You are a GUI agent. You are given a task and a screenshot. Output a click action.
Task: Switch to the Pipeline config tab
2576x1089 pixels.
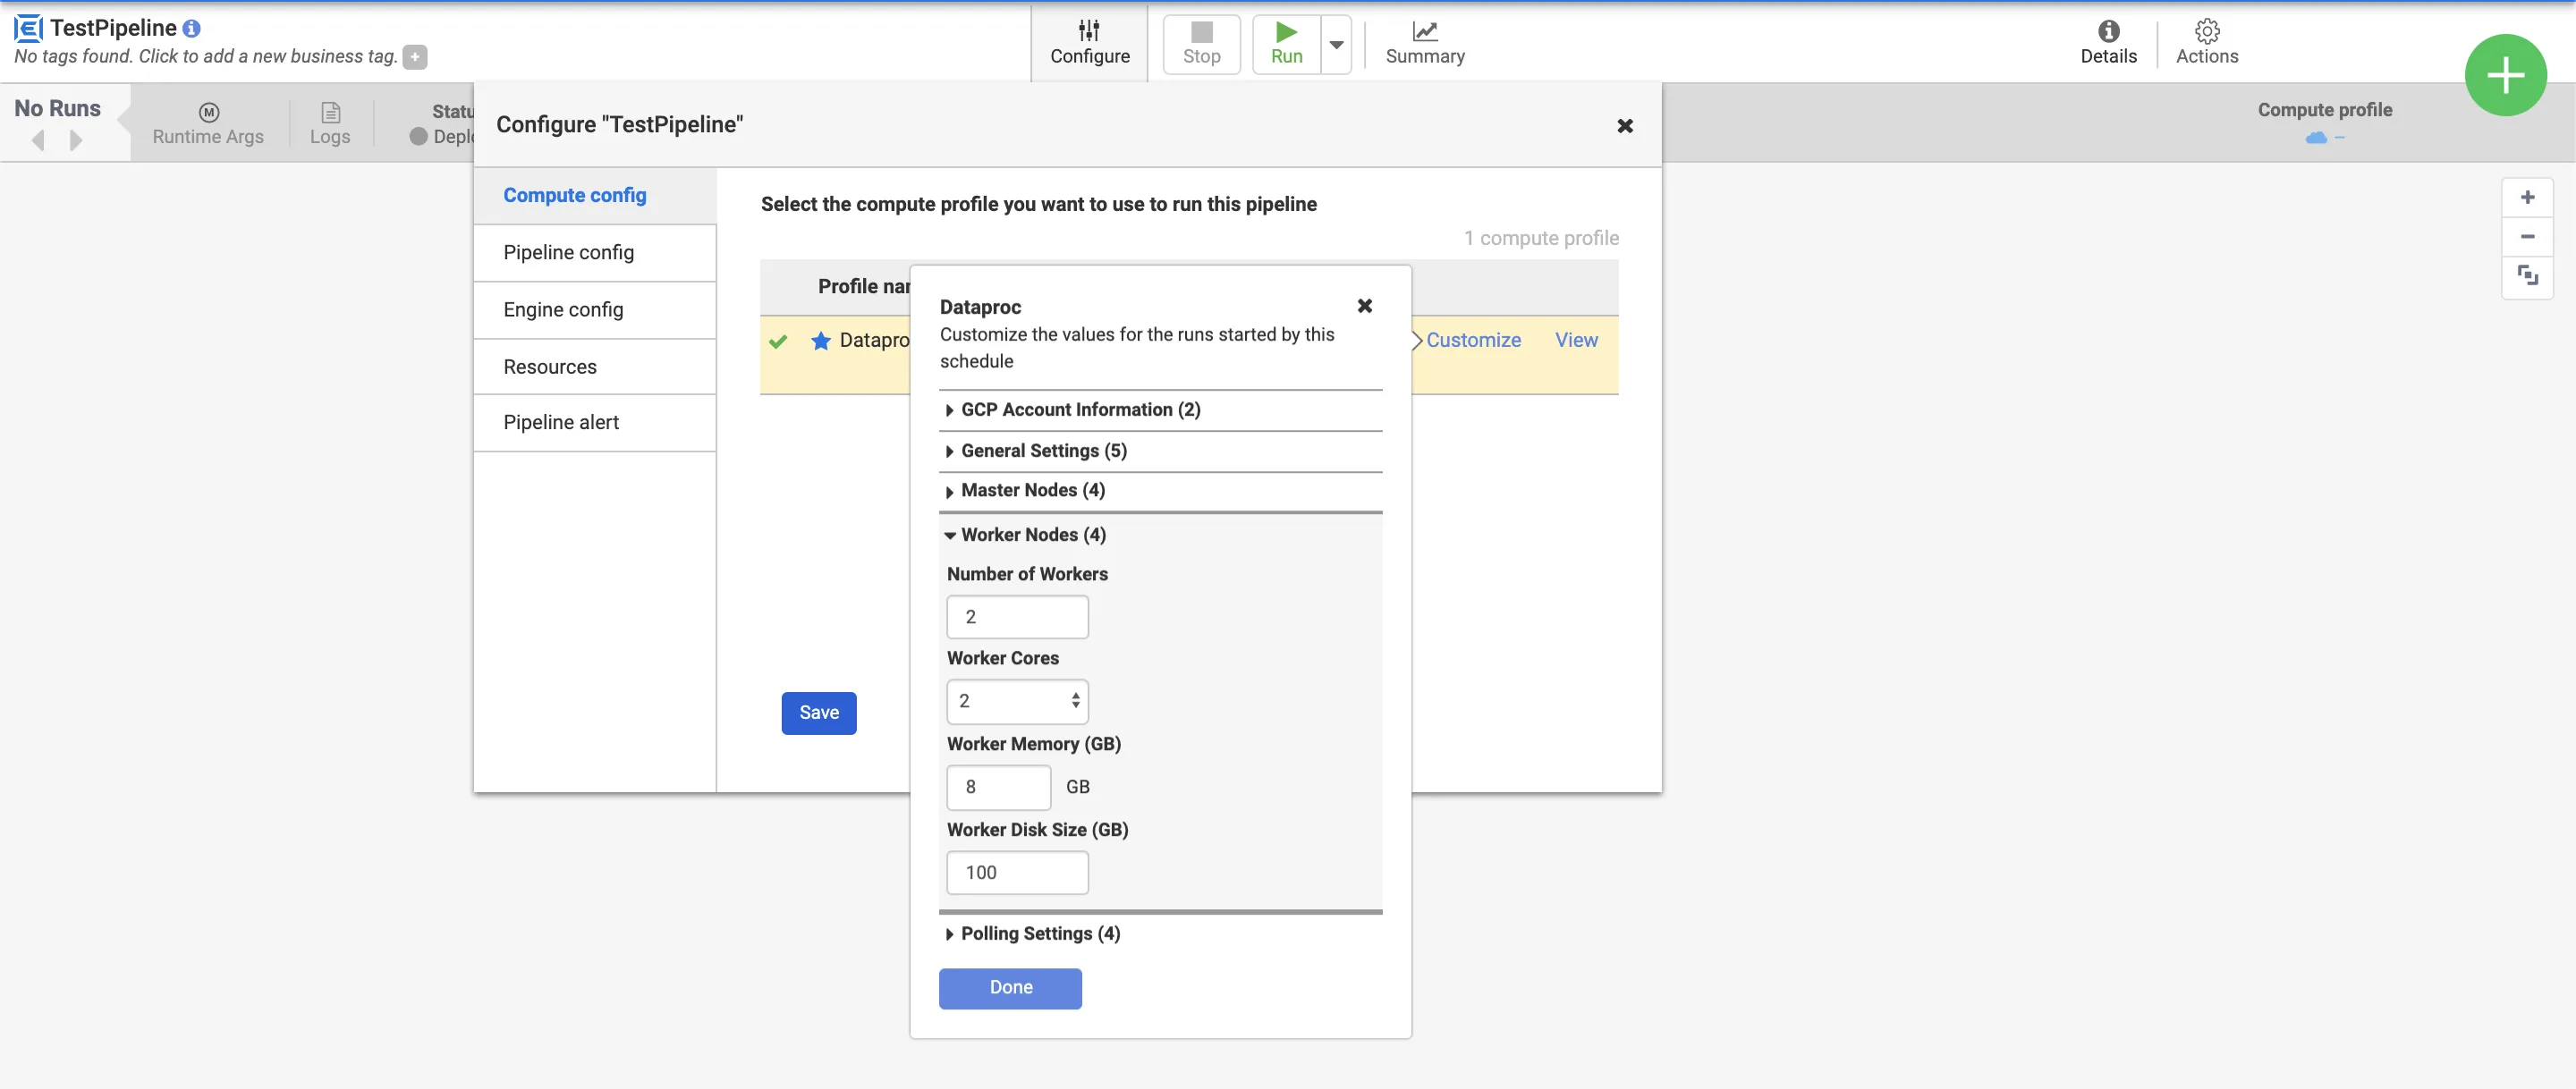(568, 253)
